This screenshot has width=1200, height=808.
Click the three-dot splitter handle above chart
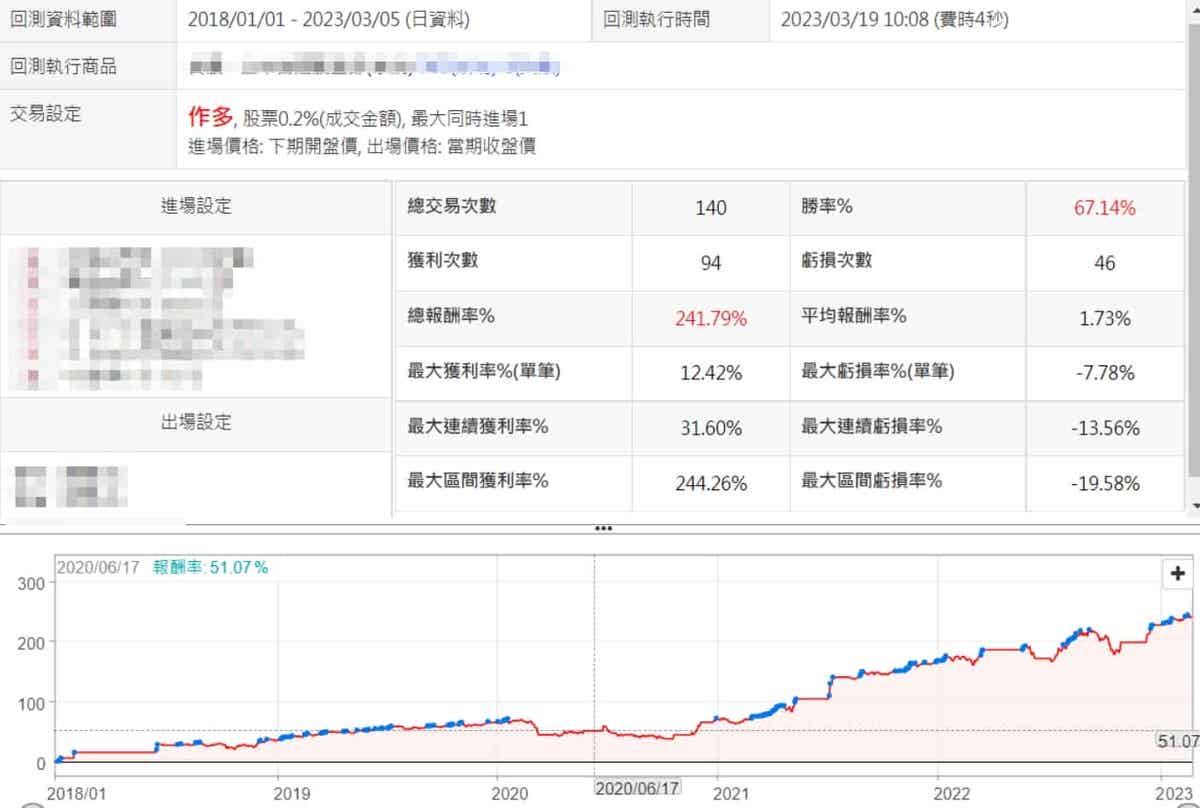pos(602,527)
